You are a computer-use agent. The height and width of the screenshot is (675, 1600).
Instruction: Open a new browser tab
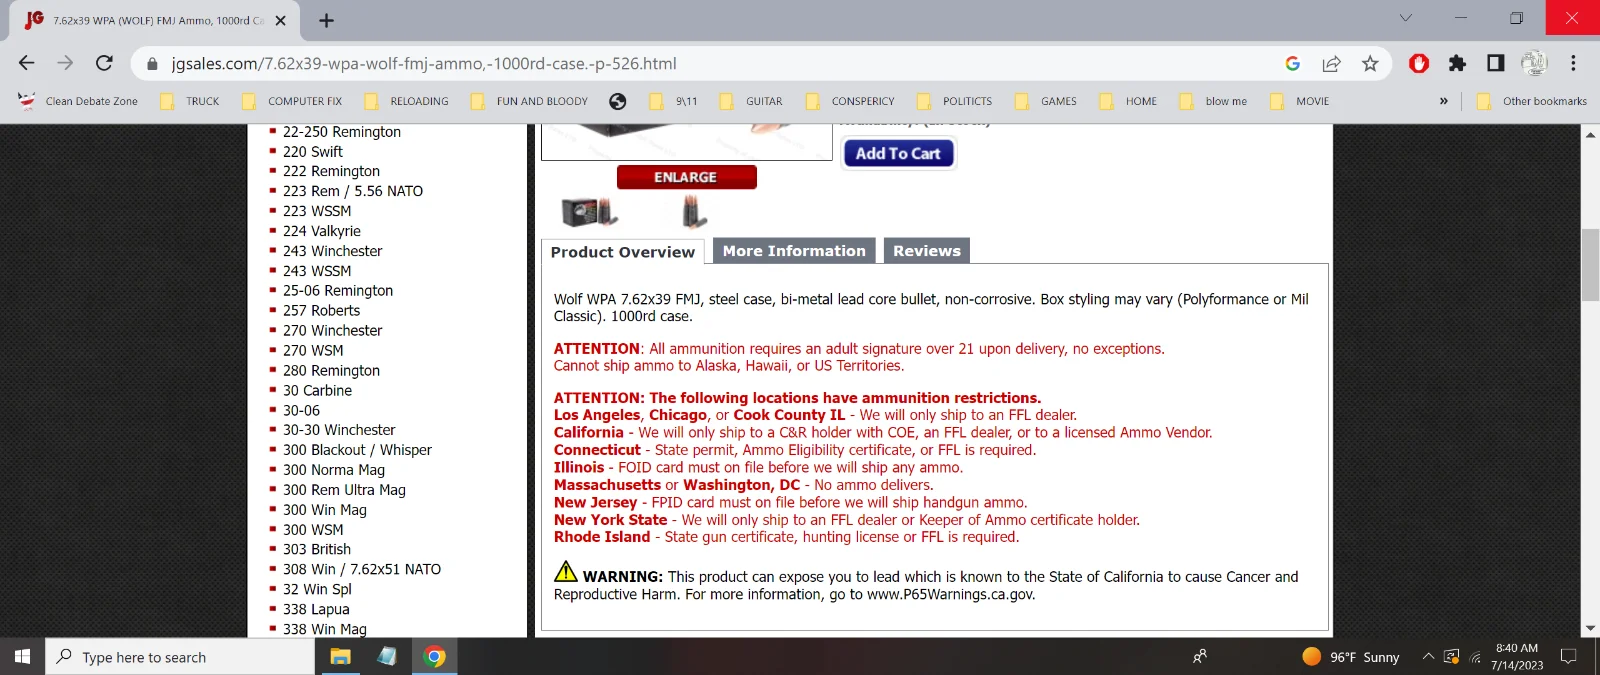327,20
